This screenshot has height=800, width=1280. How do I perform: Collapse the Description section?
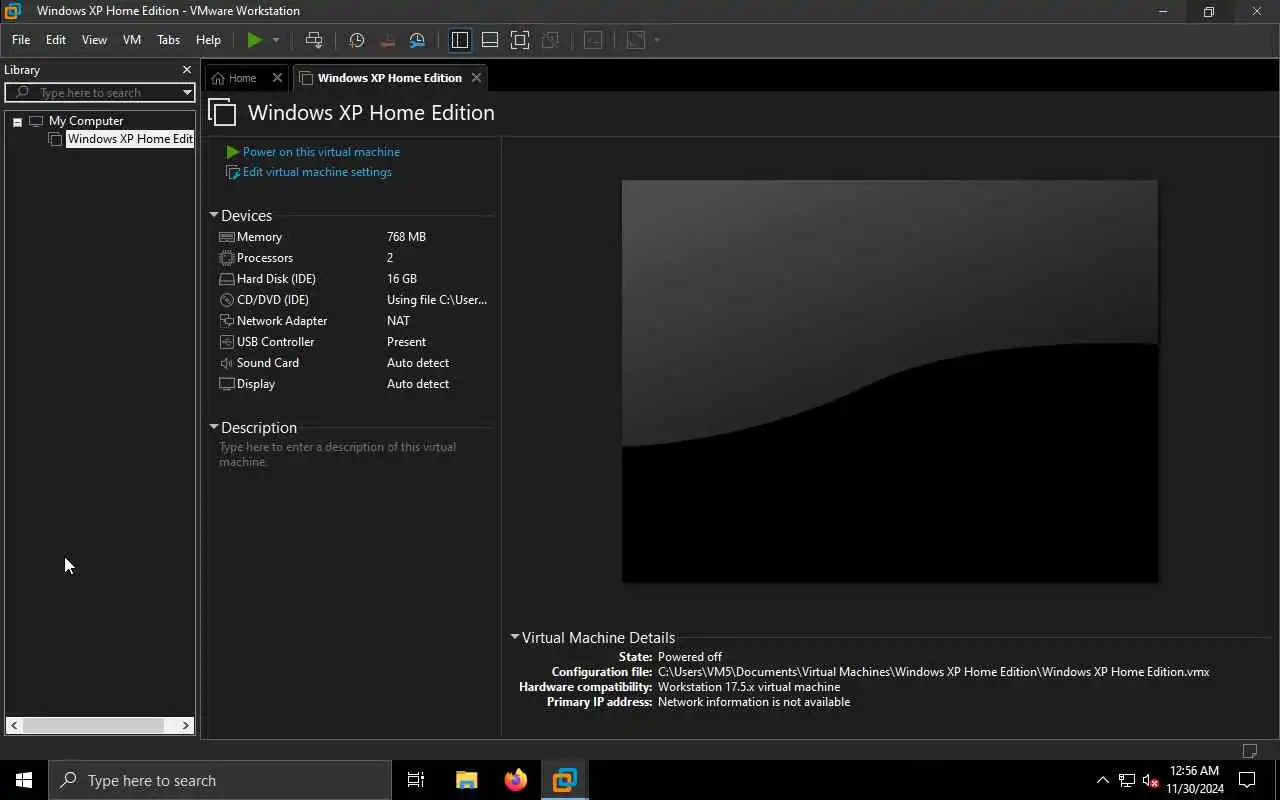(x=214, y=427)
